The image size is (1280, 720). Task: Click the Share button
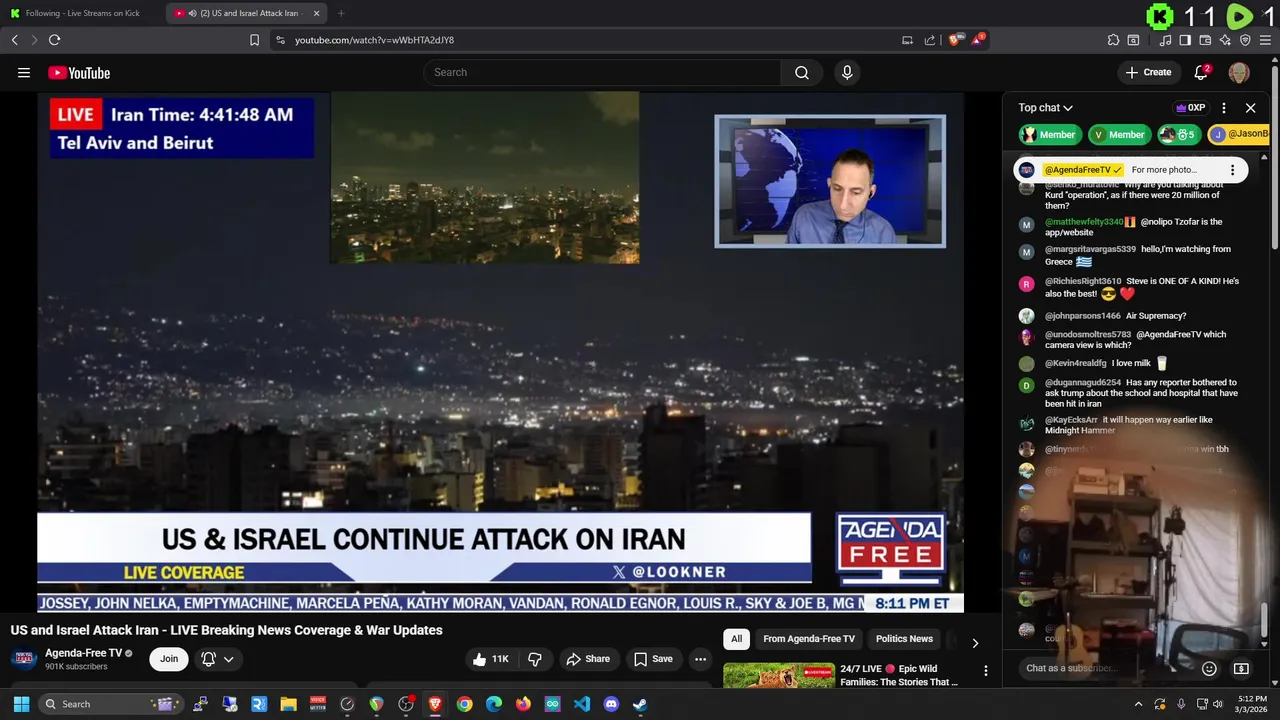587,659
